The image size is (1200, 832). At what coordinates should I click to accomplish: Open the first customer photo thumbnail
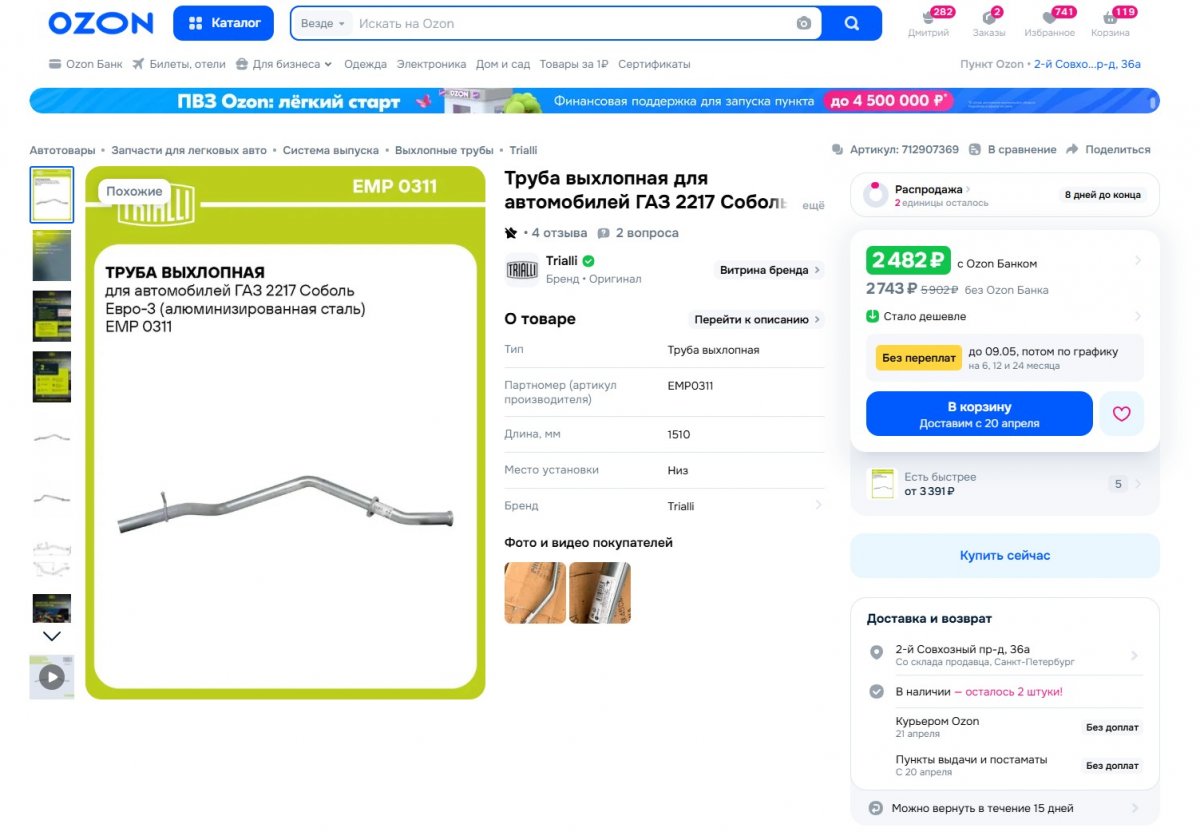coord(535,593)
